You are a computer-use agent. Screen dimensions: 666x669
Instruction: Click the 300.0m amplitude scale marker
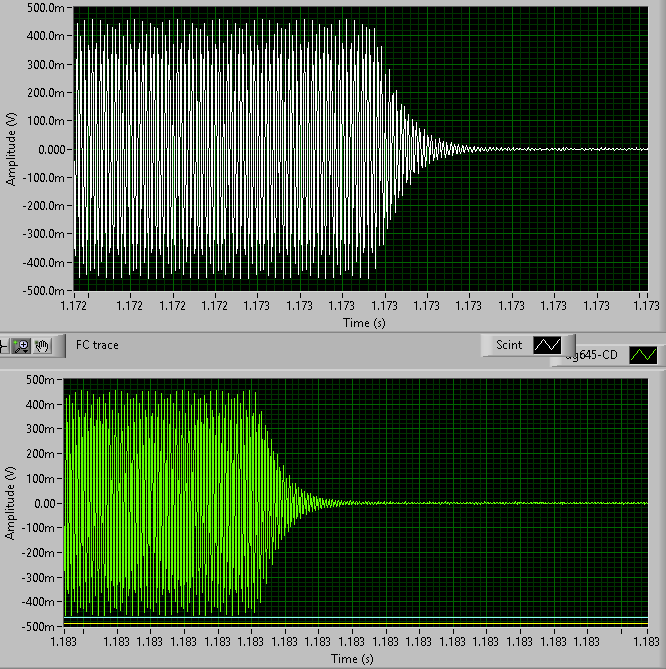click(x=46, y=64)
